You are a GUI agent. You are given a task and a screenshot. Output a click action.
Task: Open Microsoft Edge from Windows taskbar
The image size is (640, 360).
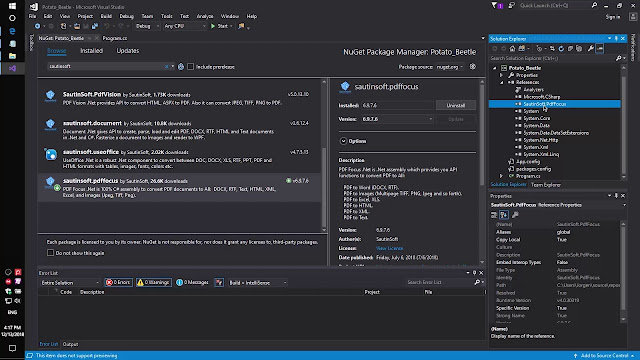click(x=12, y=31)
